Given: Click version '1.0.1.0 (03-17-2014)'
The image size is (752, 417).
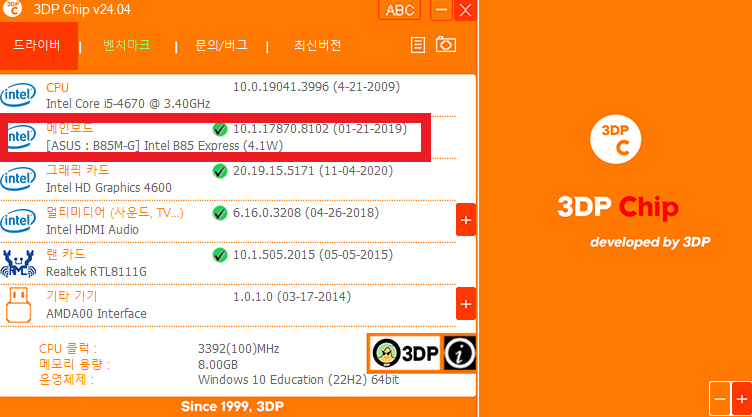Looking at the screenshot, I should click(x=292, y=297).
